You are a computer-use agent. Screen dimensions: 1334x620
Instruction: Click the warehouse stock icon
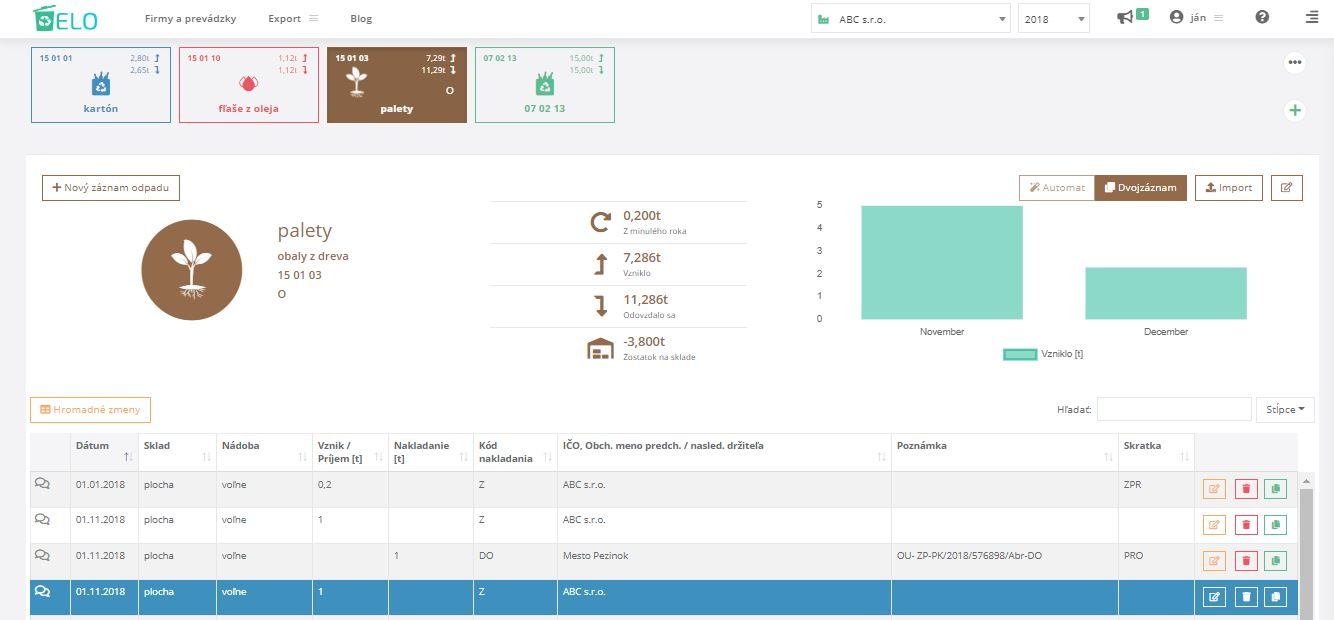pyautogui.click(x=599, y=348)
